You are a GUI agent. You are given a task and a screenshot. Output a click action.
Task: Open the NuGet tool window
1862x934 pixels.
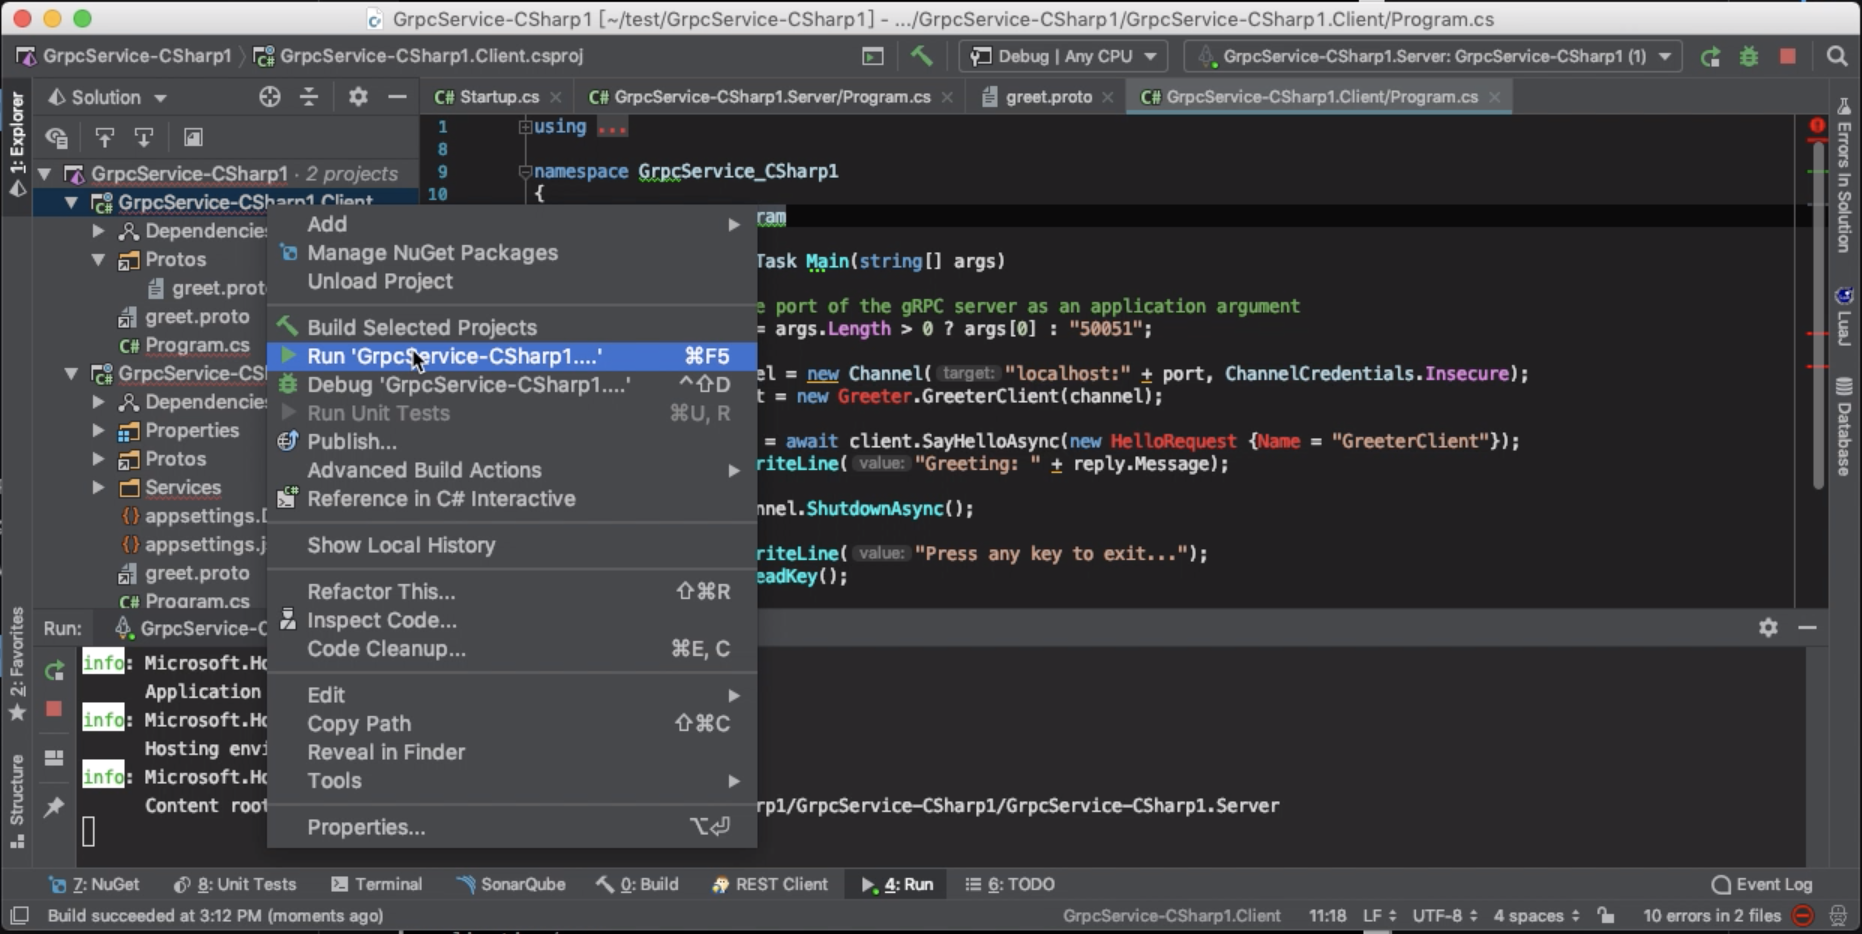coord(94,884)
